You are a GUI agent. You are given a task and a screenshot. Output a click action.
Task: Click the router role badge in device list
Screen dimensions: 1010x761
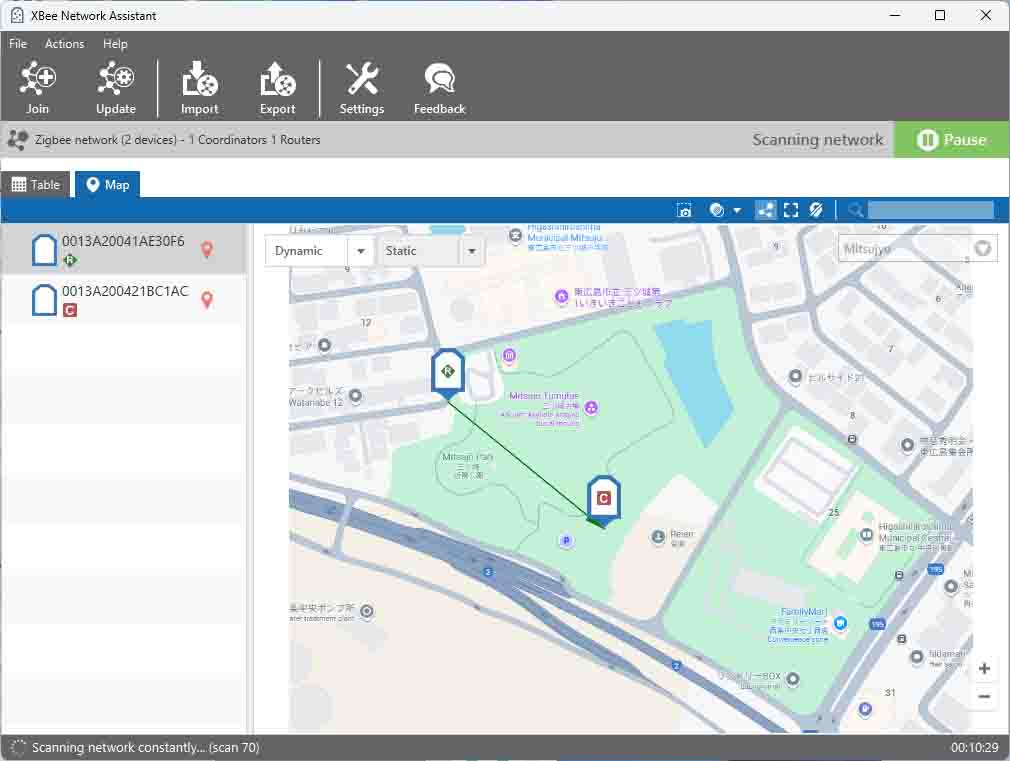(70, 260)
